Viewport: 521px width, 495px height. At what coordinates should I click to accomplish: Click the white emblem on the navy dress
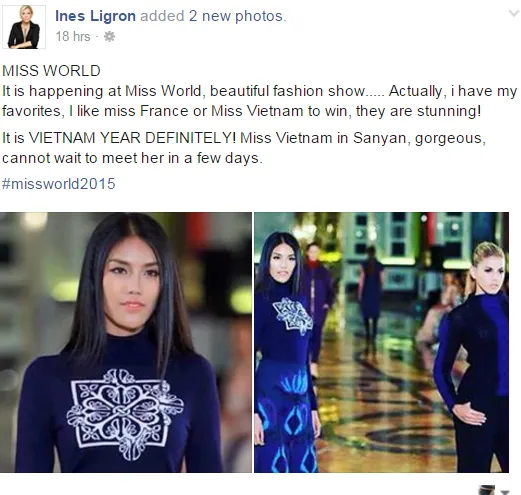tap(125, 413)
